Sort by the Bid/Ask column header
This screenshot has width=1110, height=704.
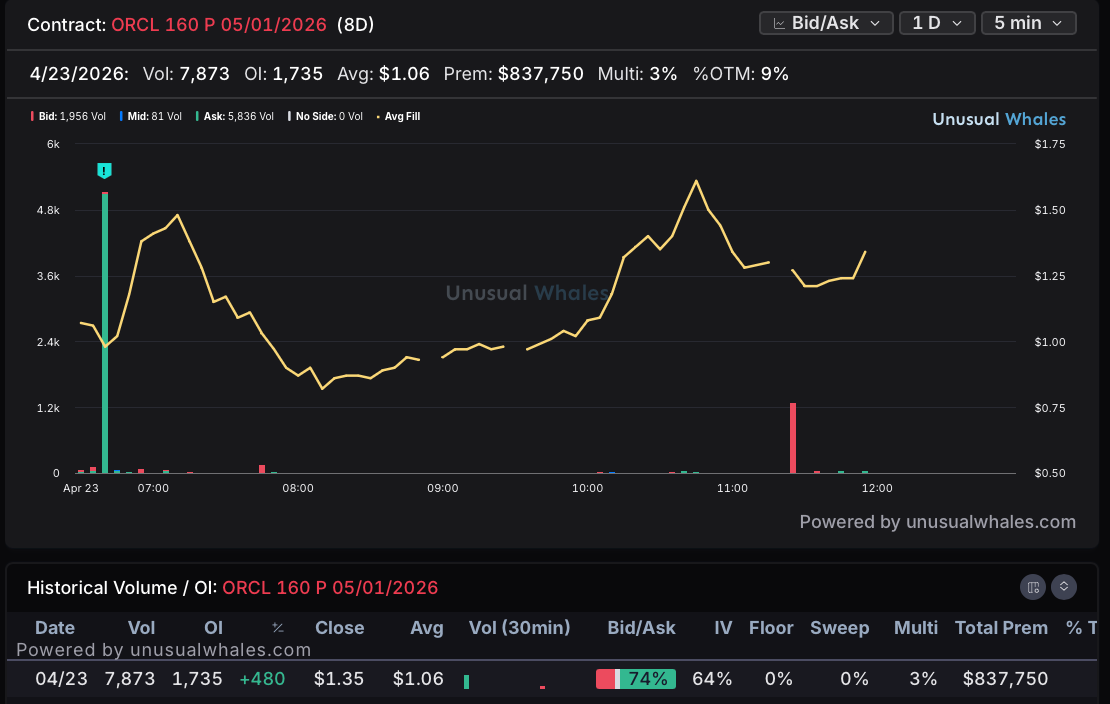click(x=641, y=628)
